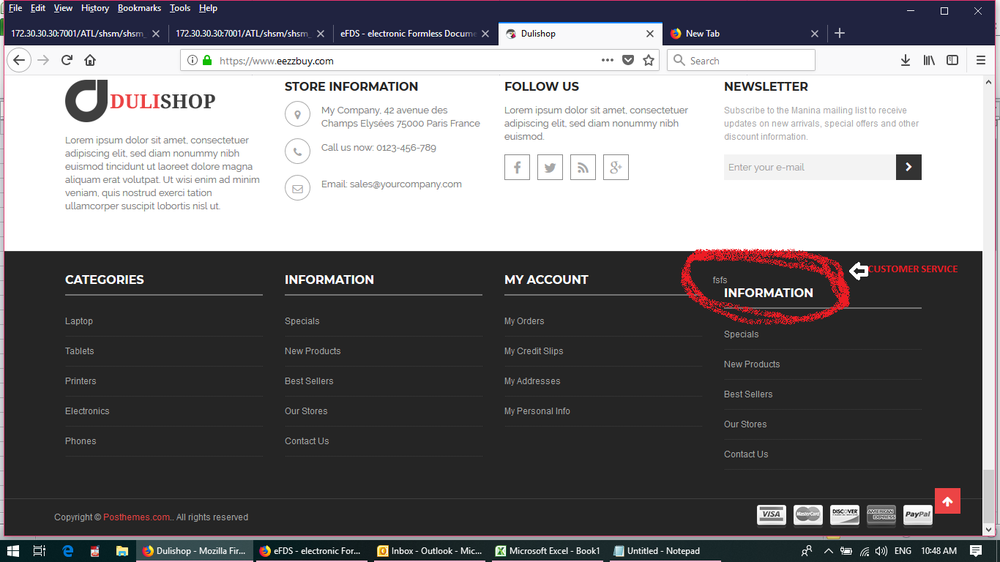Screen dimensions: 1000x562
Task: Open the Tools menu
Action: click(x=180, y=8)
